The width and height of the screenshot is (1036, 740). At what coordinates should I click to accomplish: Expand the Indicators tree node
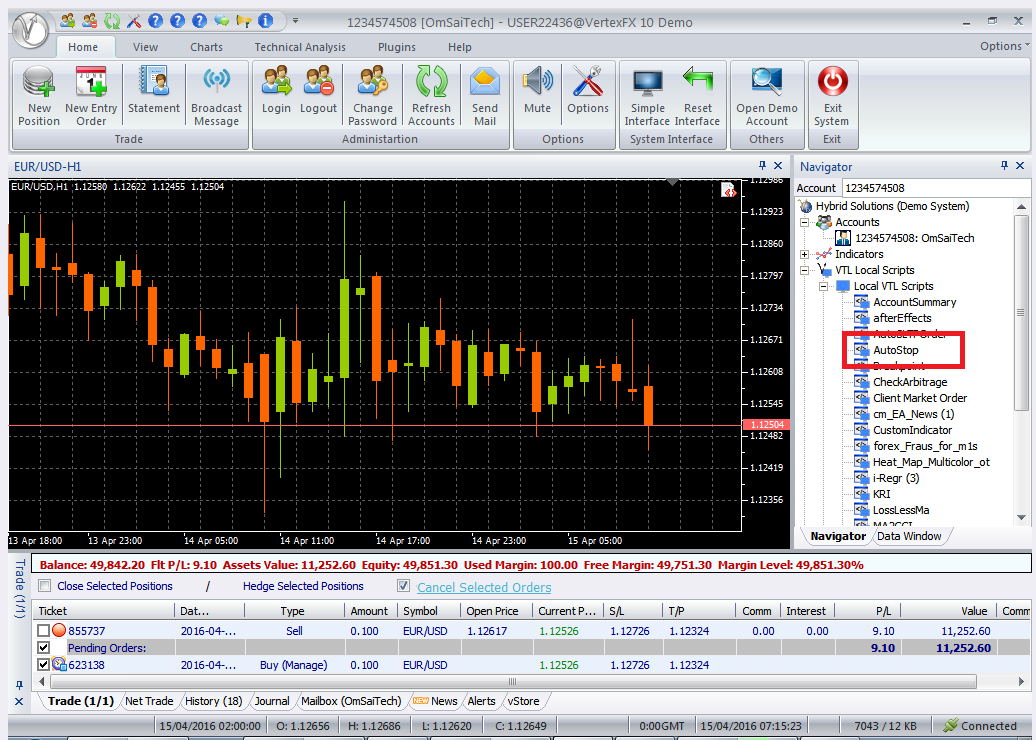coord(805,254)
